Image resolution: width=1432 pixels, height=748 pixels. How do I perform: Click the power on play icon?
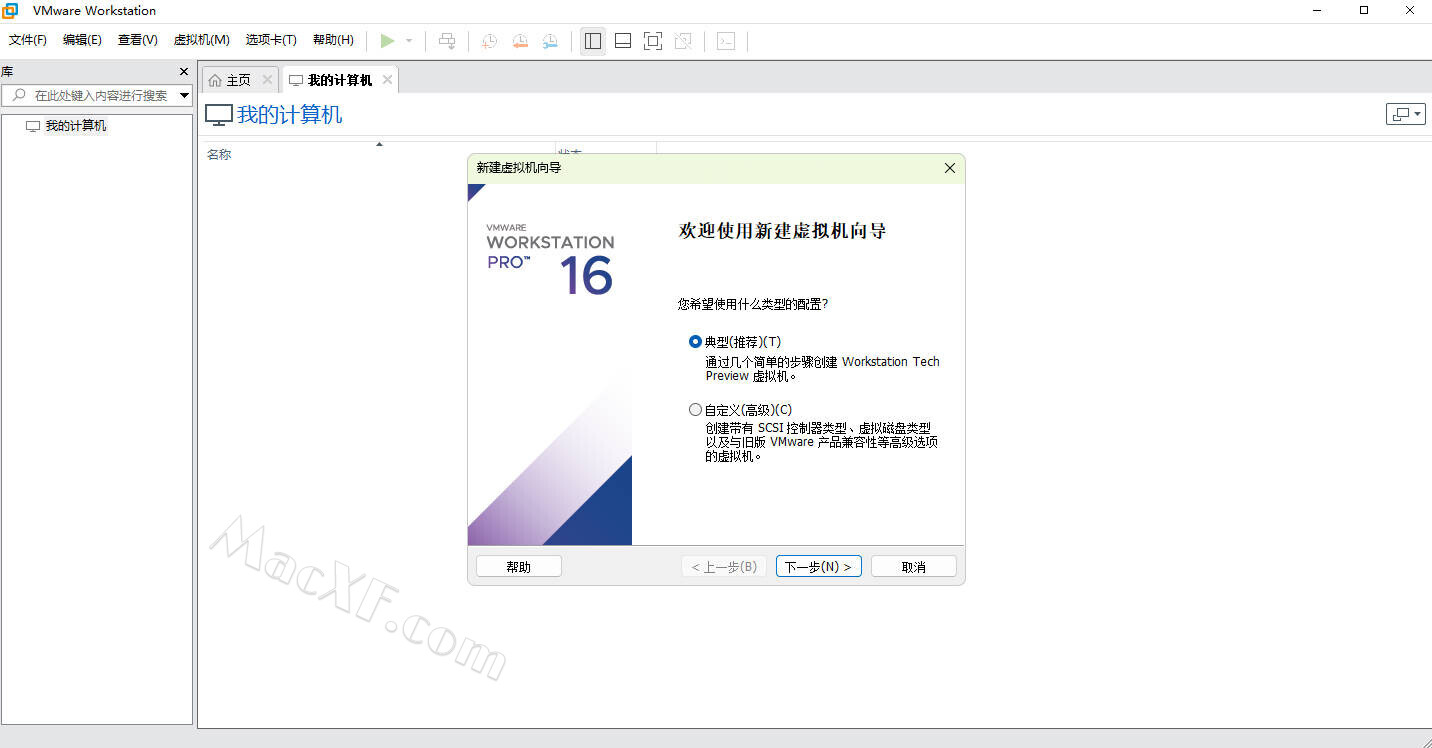click(387, 41)
